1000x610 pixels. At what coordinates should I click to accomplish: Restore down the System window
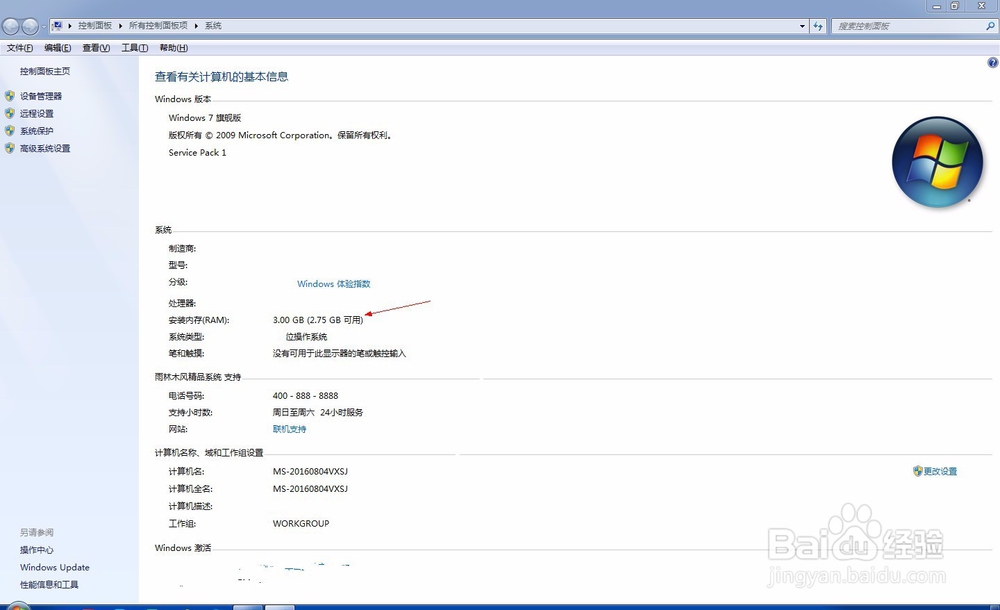tap(955, 6)
